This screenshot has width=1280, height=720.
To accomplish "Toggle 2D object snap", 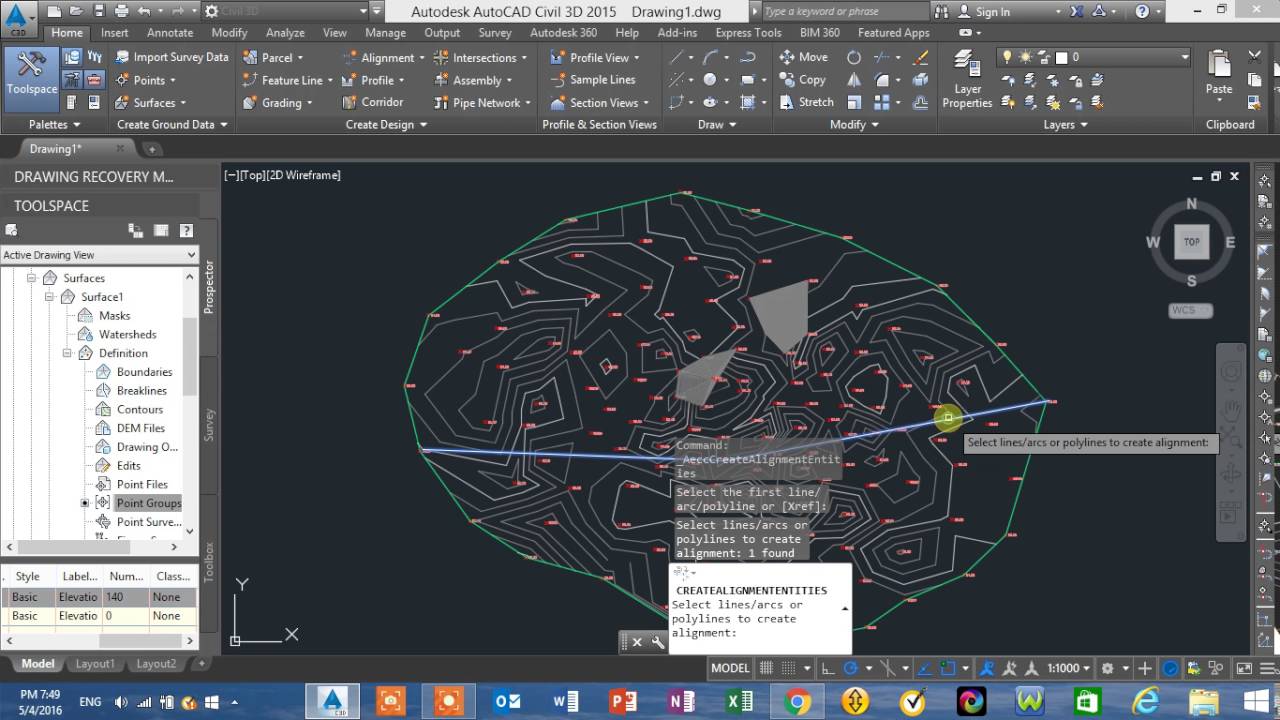I will pos(948,668).
